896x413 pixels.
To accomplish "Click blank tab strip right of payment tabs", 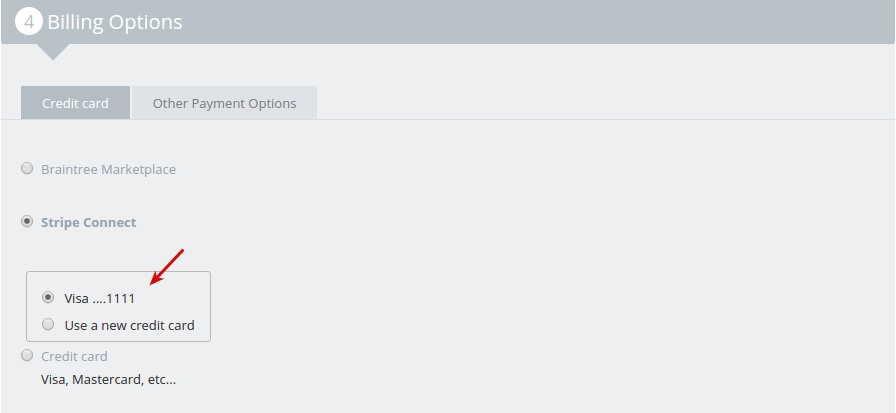I will [600, 103].
